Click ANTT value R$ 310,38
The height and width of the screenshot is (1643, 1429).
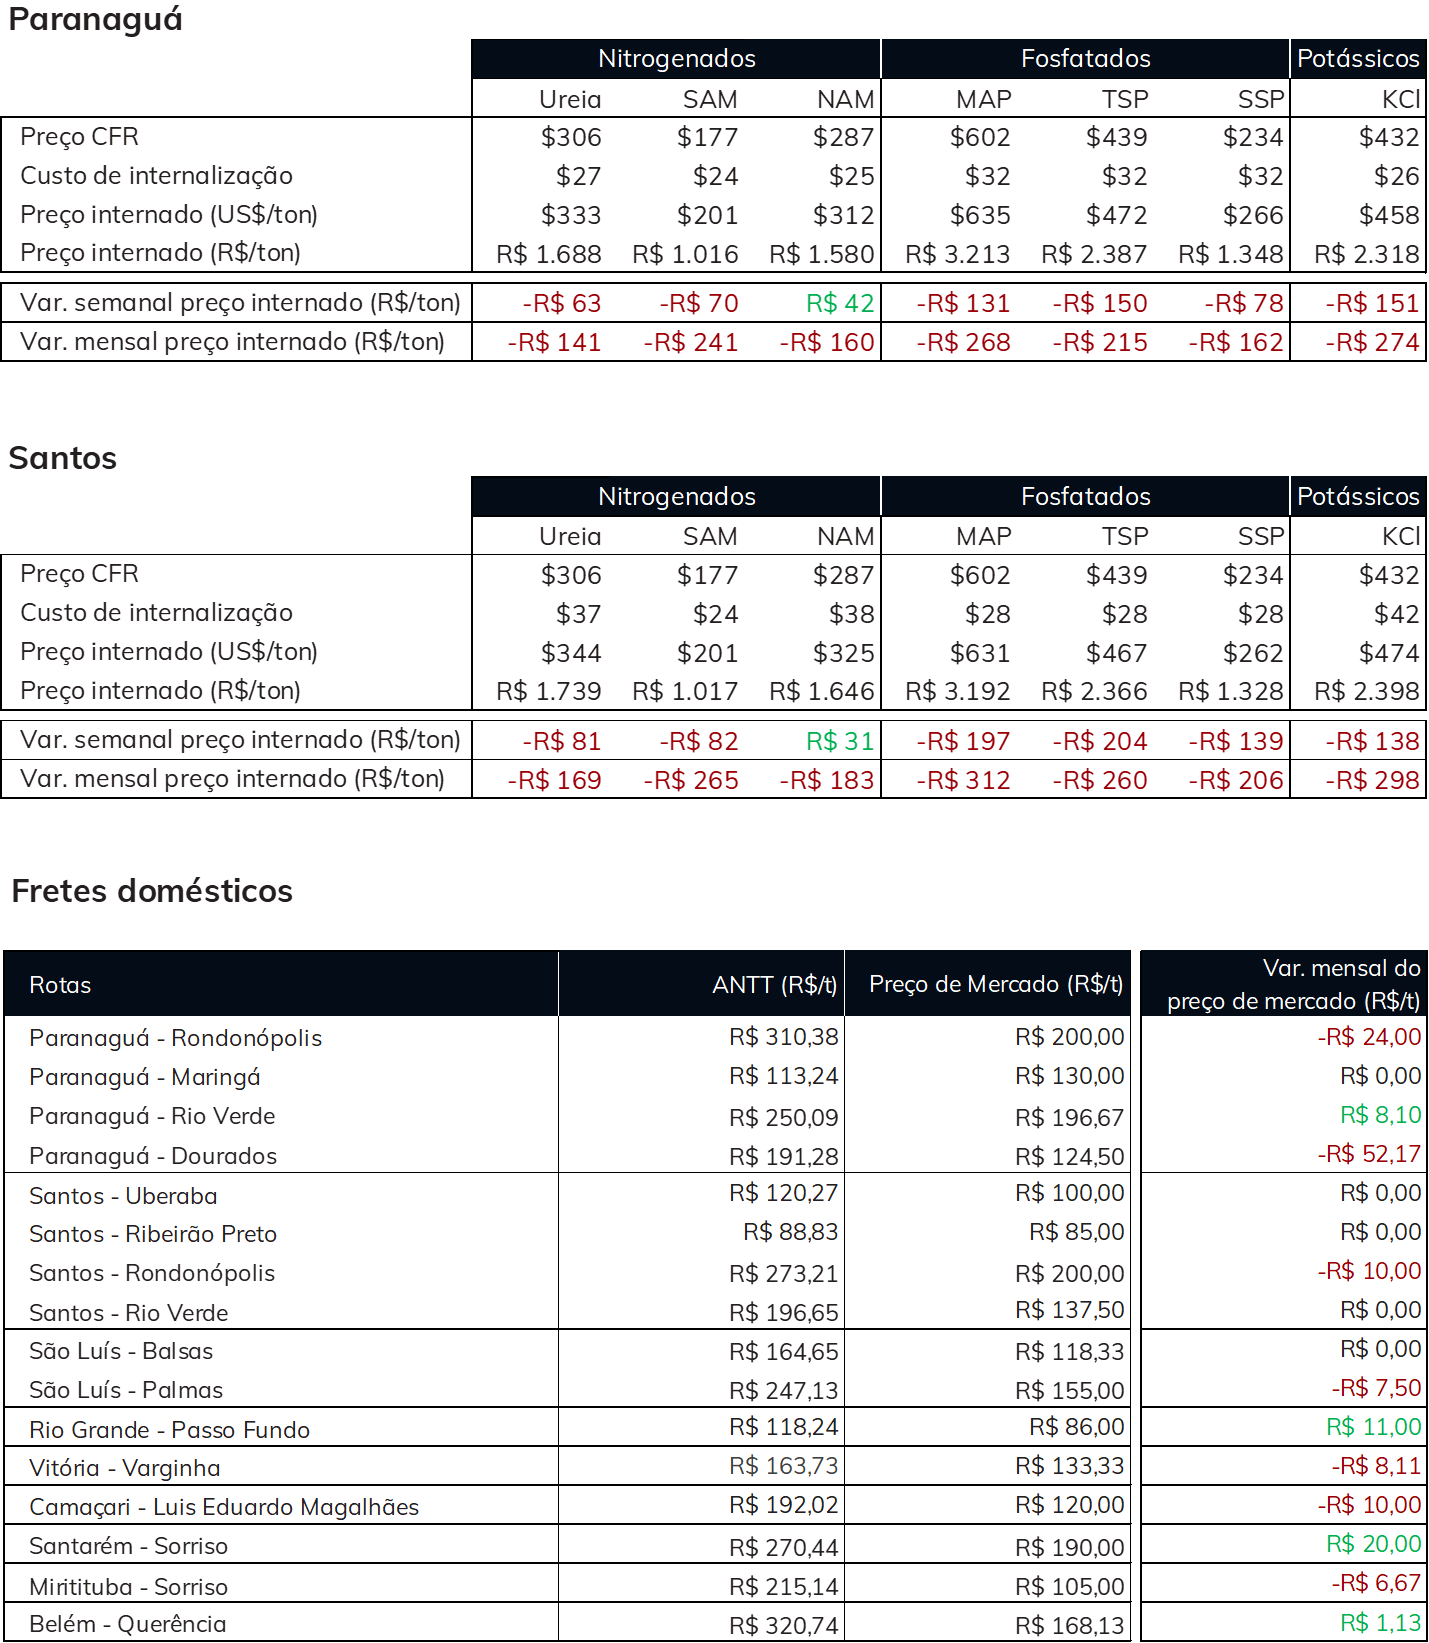tap(784, 1037)
